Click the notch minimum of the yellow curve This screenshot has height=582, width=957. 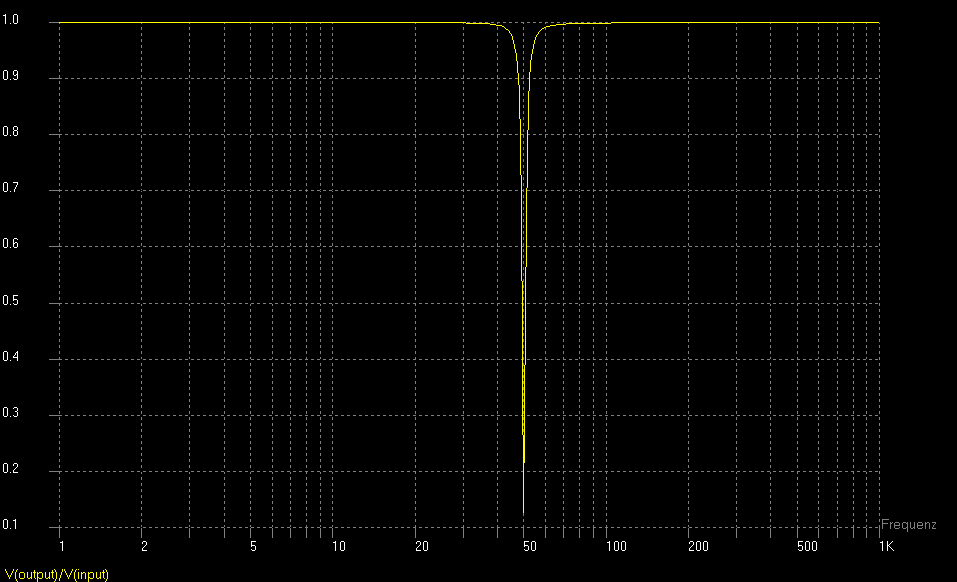523,514
